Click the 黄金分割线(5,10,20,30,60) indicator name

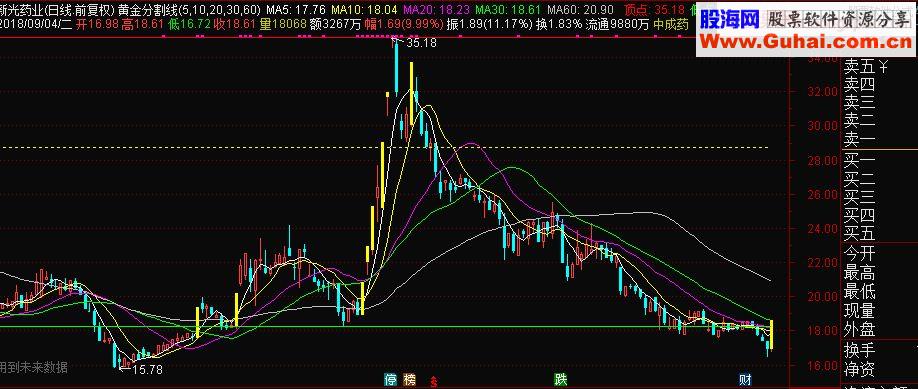point(190,9)
